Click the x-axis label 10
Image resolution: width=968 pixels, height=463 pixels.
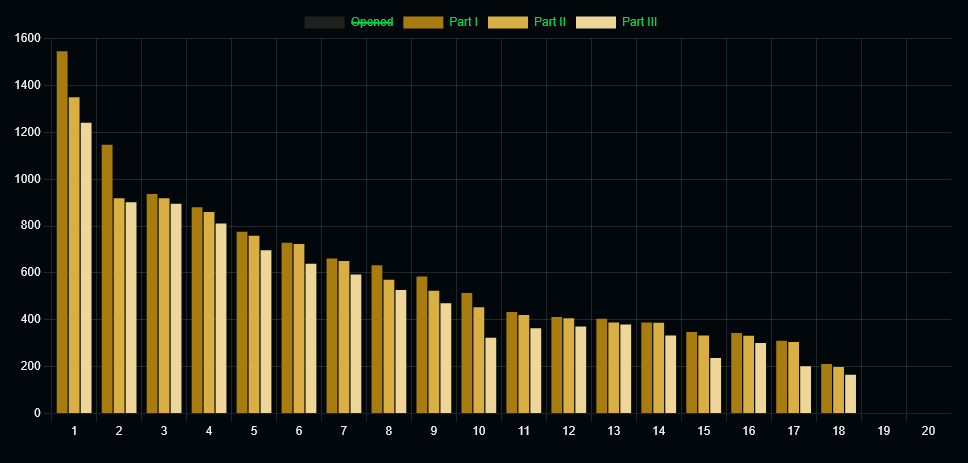[479, 431]
